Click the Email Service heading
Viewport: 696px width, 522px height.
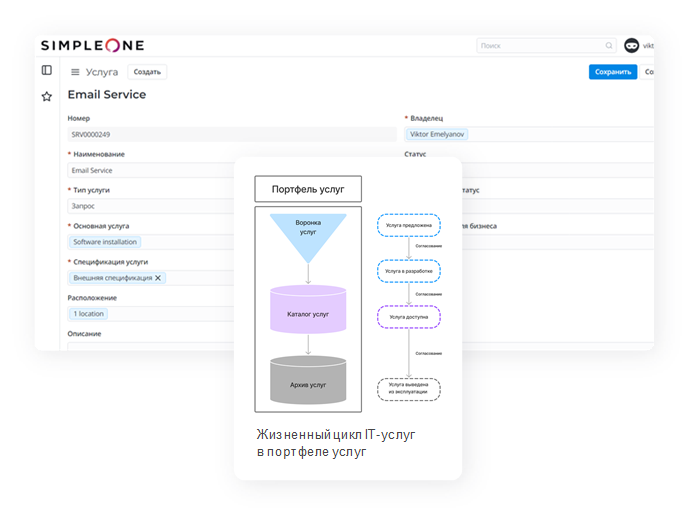pyautogui.click(x=107, y=95)
